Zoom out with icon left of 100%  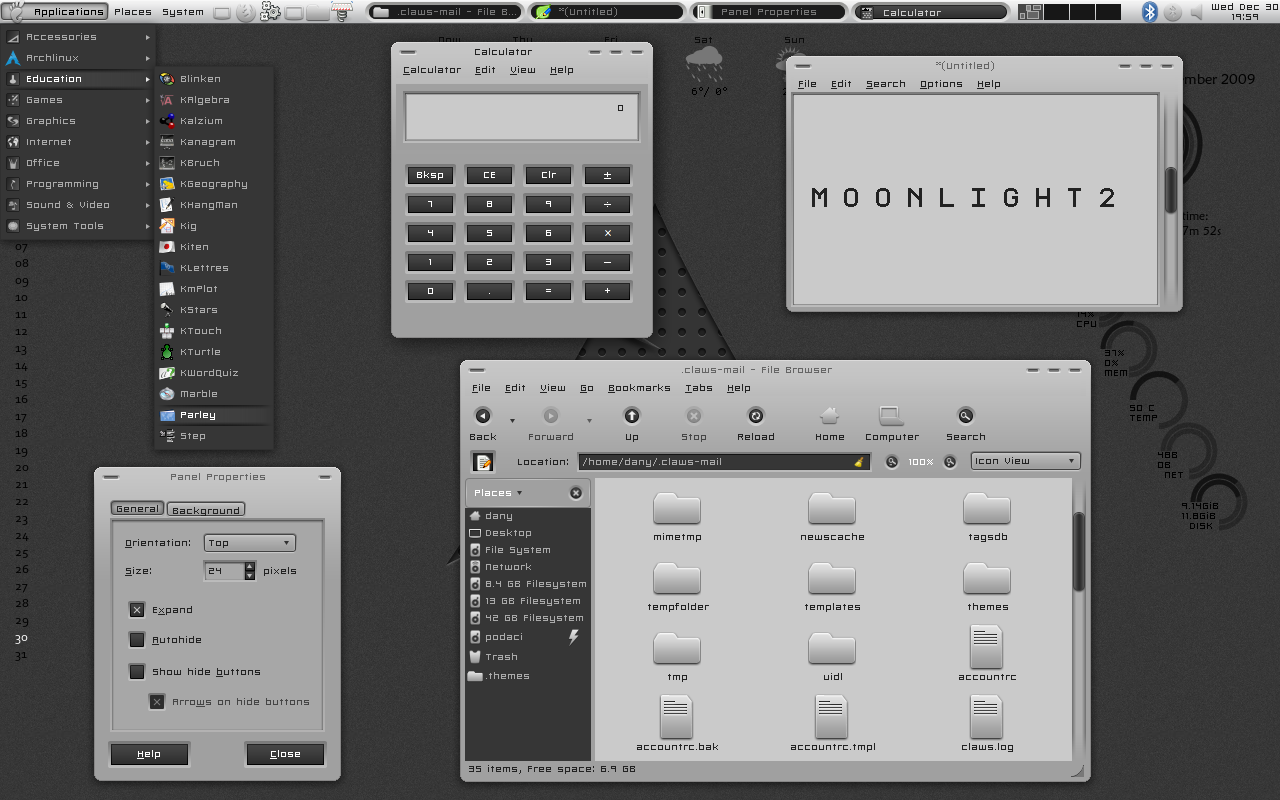click(892, 462)
